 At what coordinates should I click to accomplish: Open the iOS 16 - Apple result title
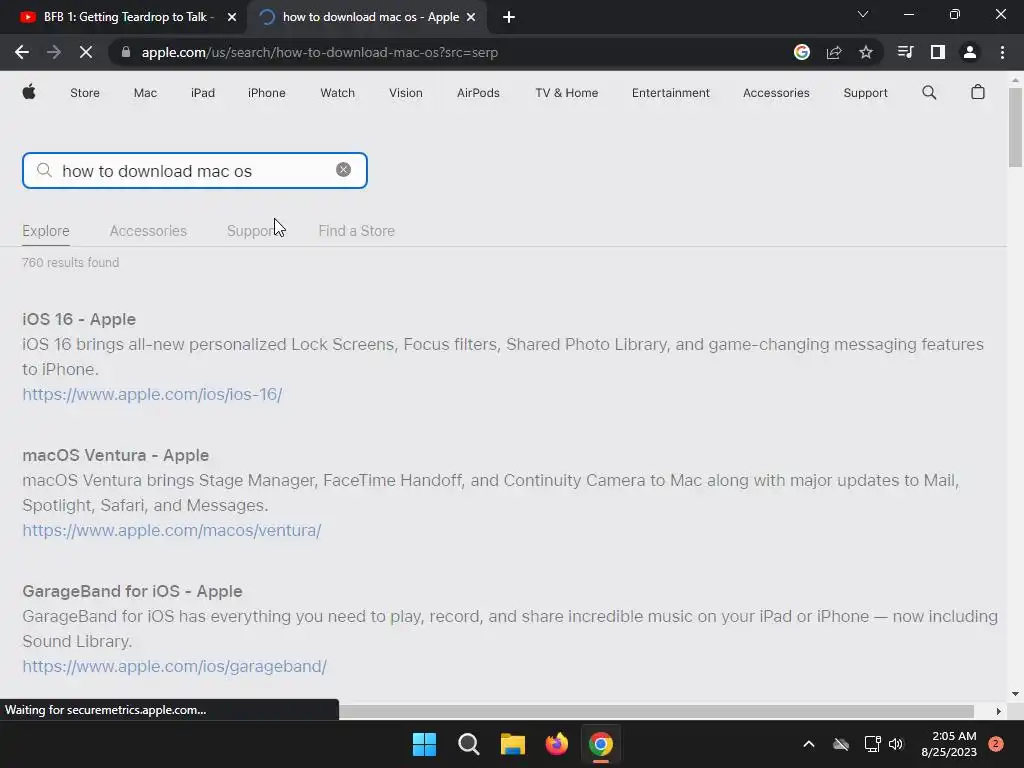pyautogui.click(x=79, y=319)
